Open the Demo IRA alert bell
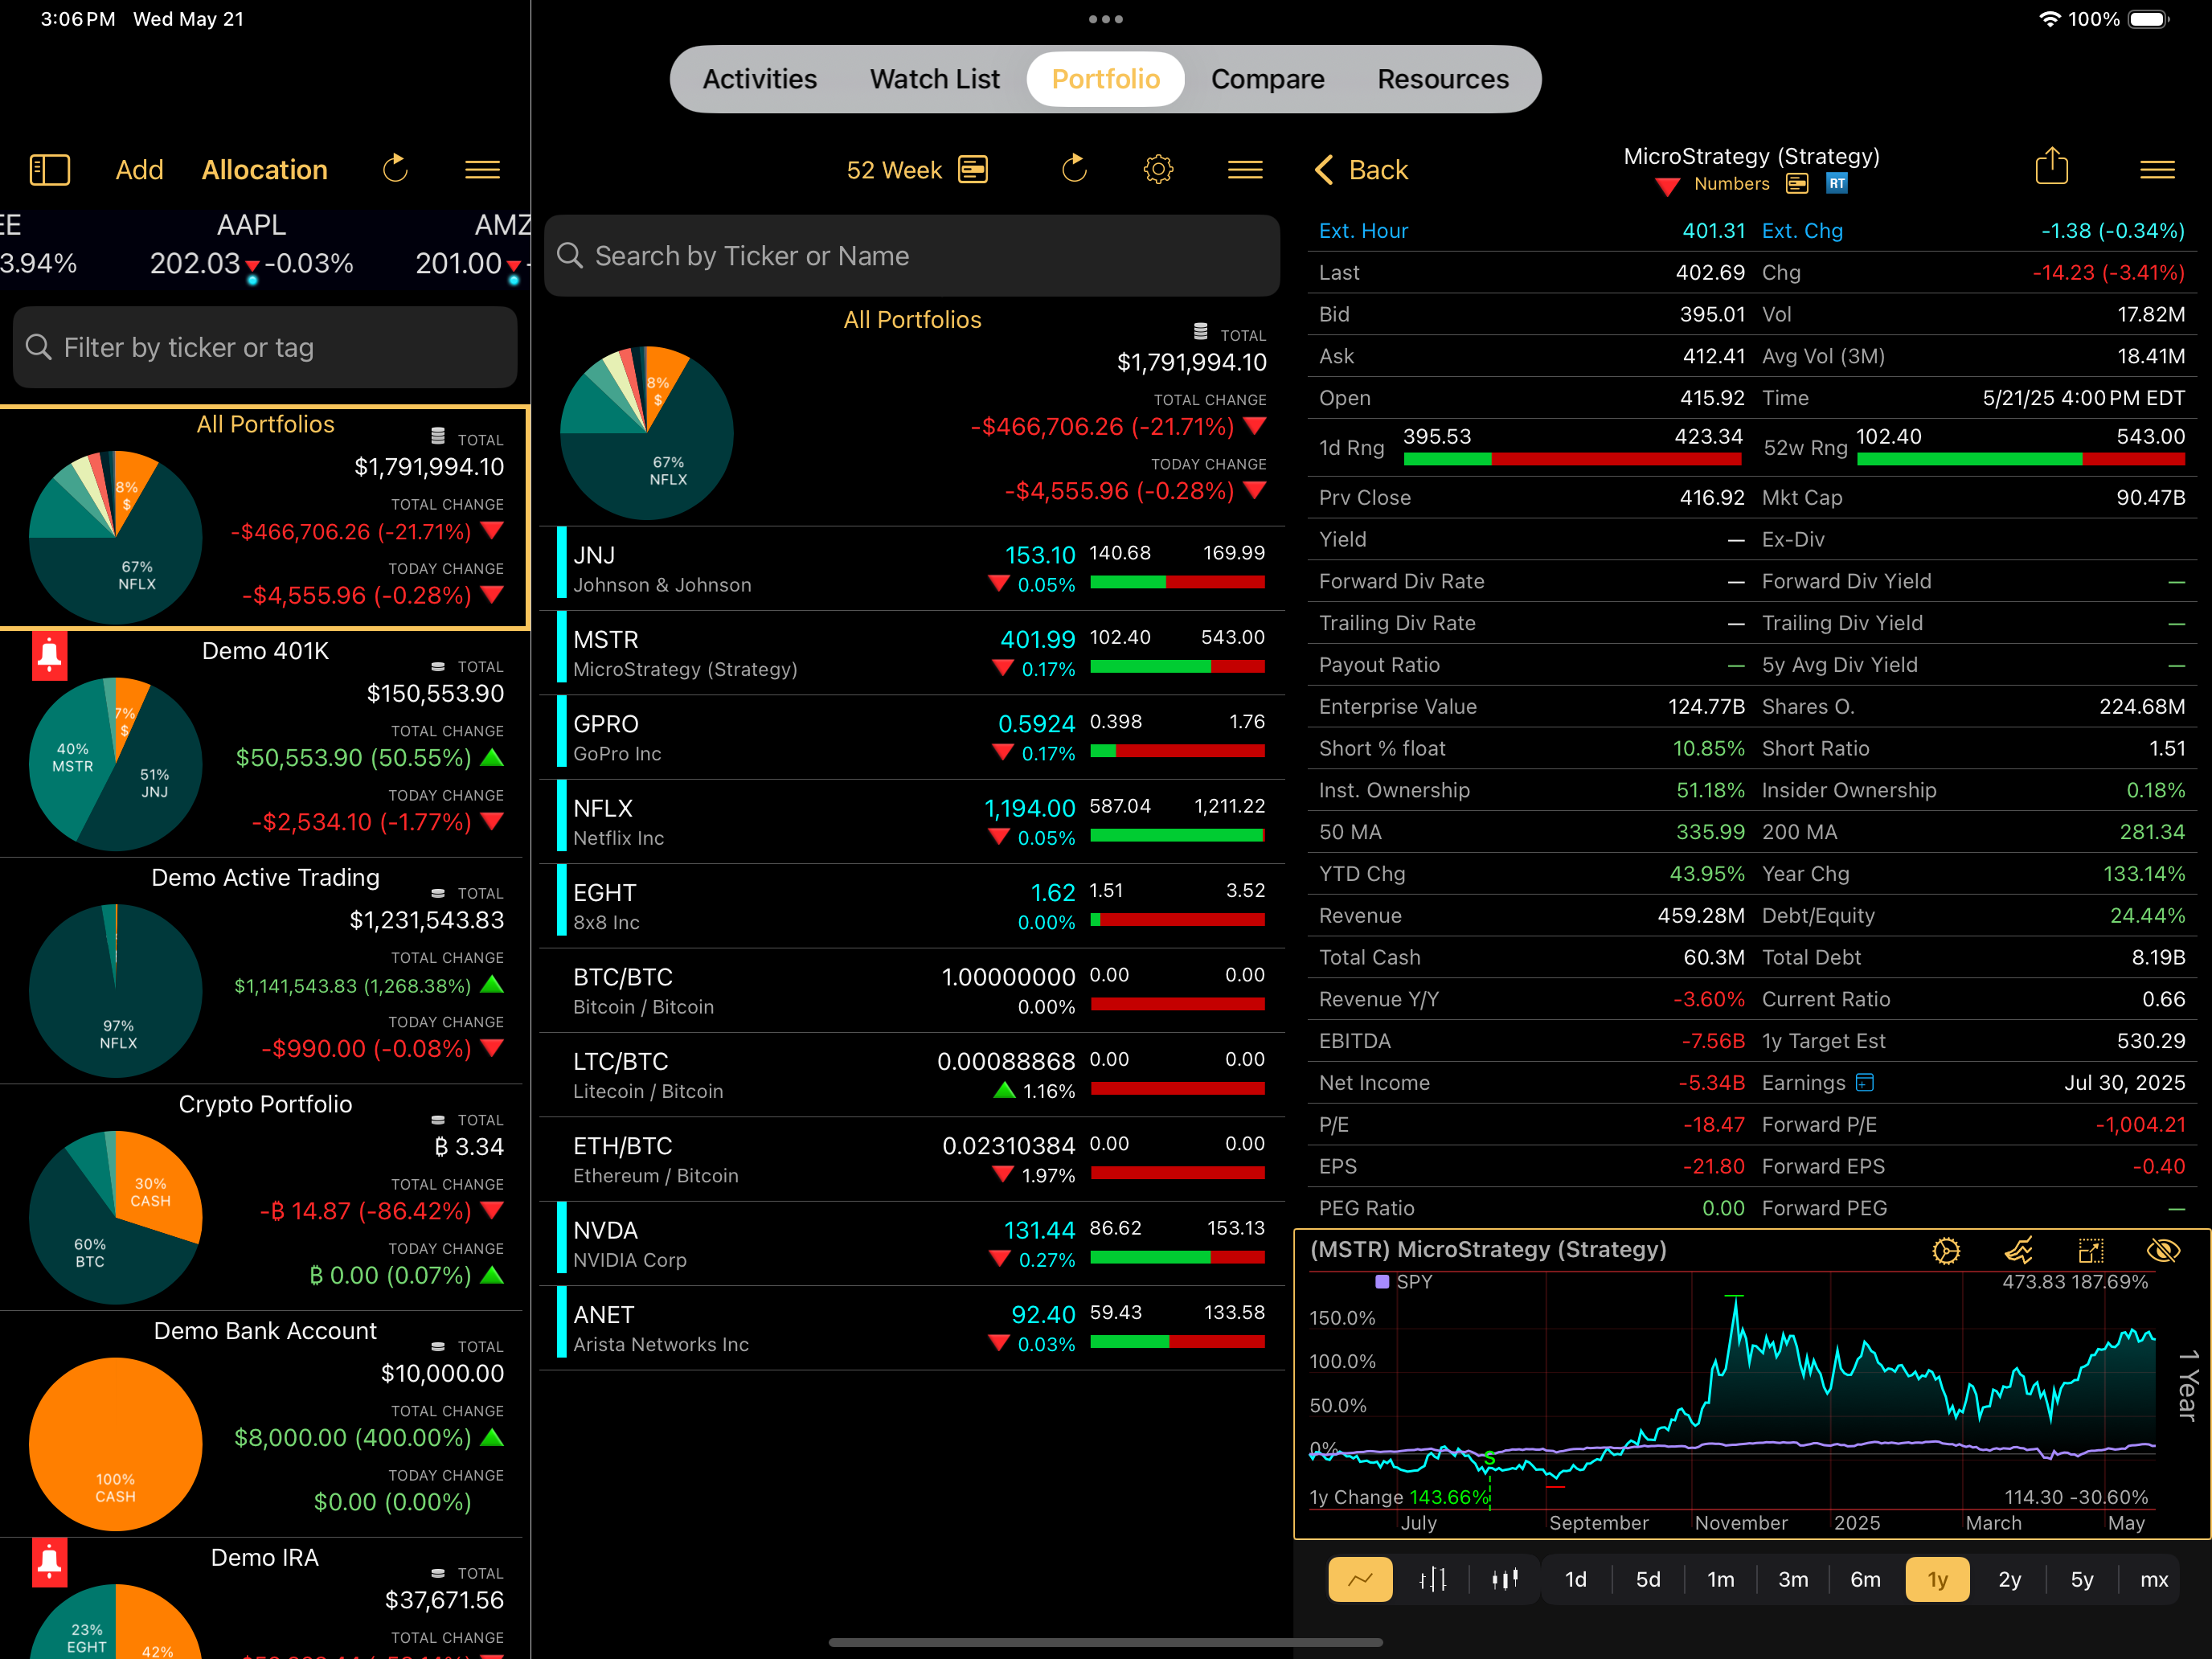Screen dimensions: 2212x1659 tap(49, 1563)
